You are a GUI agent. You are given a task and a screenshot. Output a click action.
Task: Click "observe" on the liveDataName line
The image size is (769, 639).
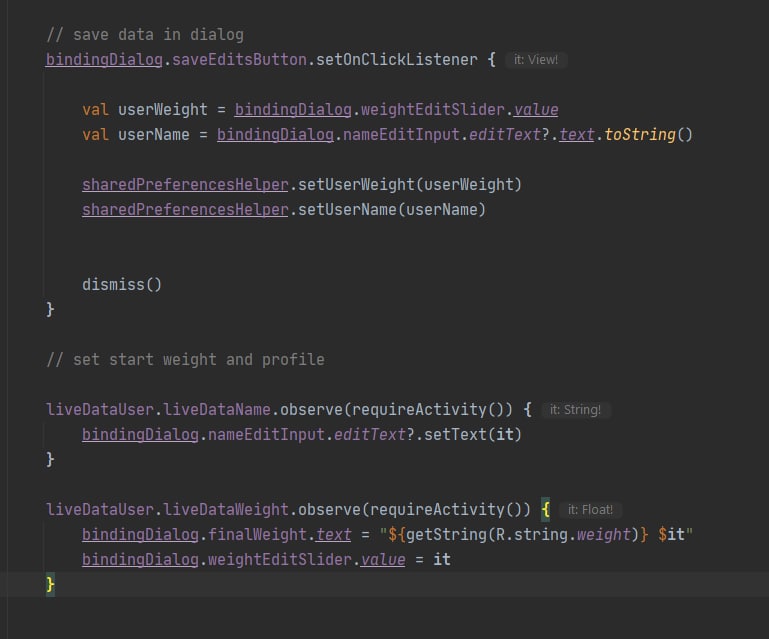pos(311,409)
